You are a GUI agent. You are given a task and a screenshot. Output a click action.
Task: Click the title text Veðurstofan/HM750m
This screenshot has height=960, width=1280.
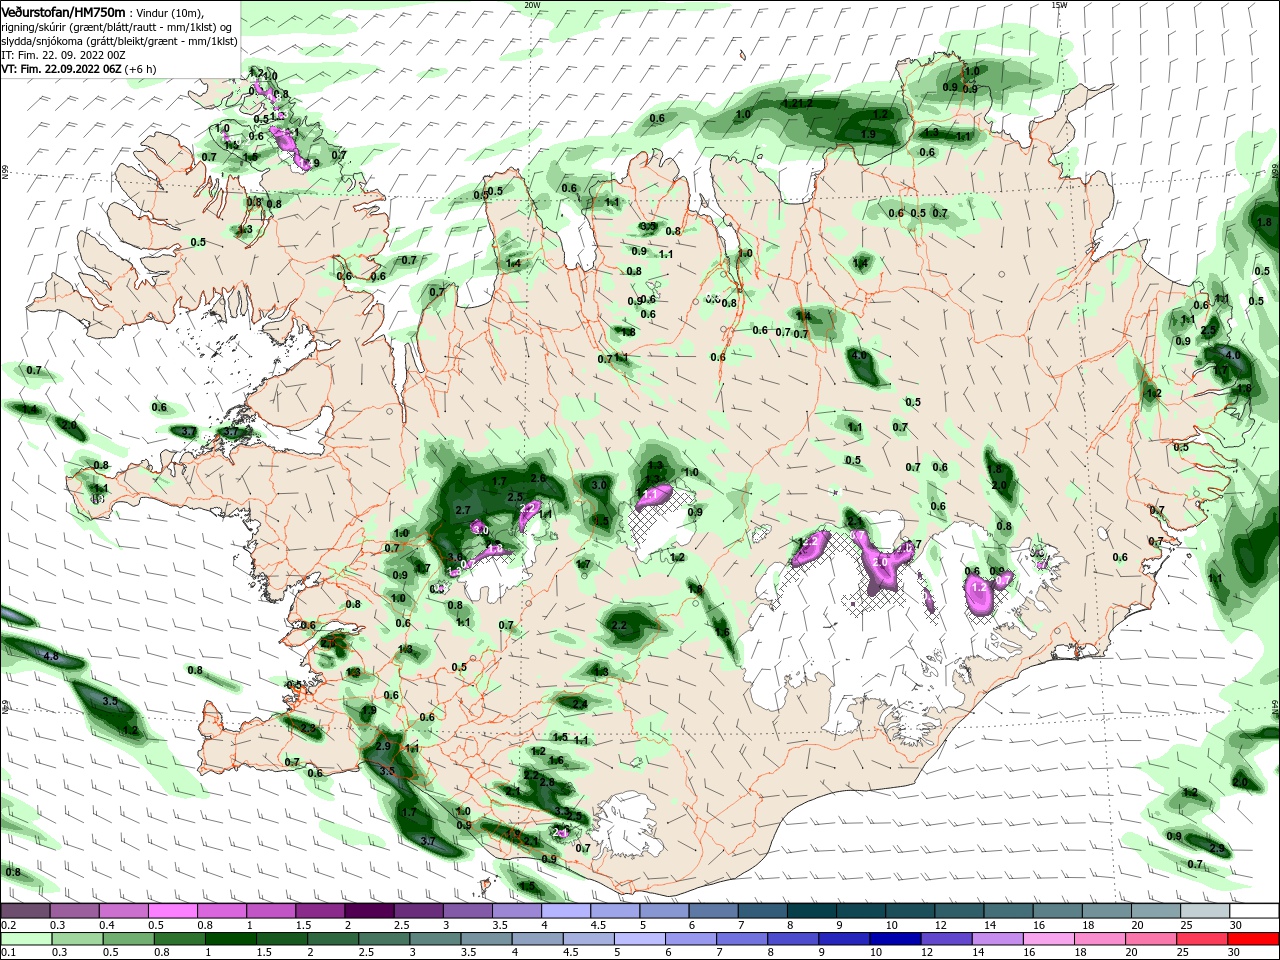pos(63,11)
